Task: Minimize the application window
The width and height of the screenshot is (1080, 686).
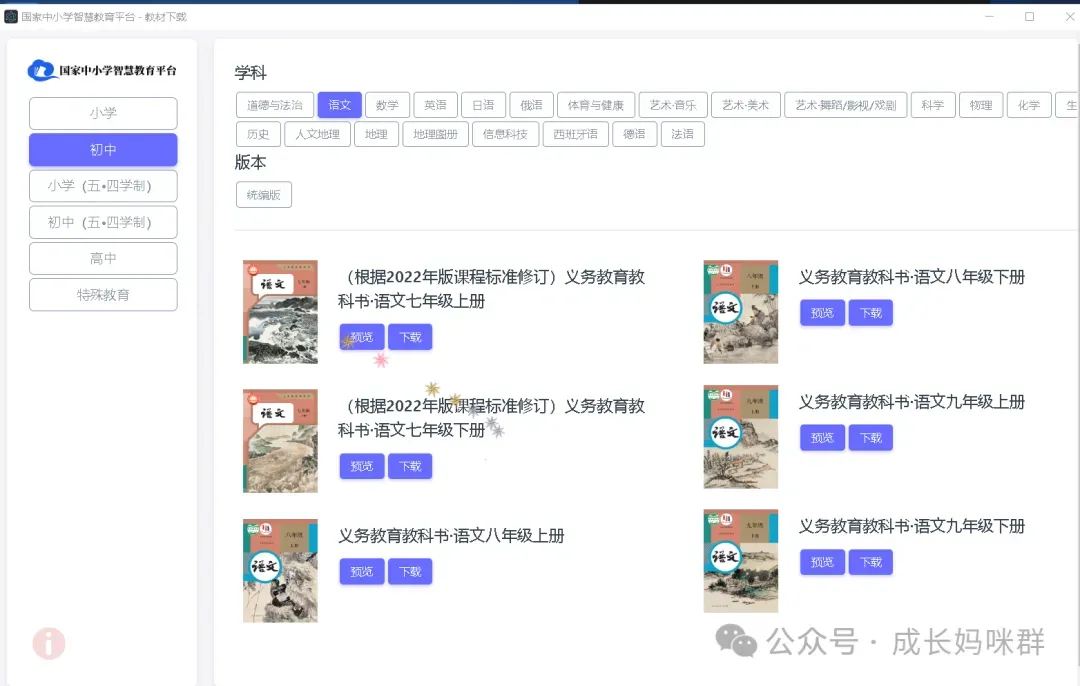Action: pyautogui.click(x=990, y=17)
